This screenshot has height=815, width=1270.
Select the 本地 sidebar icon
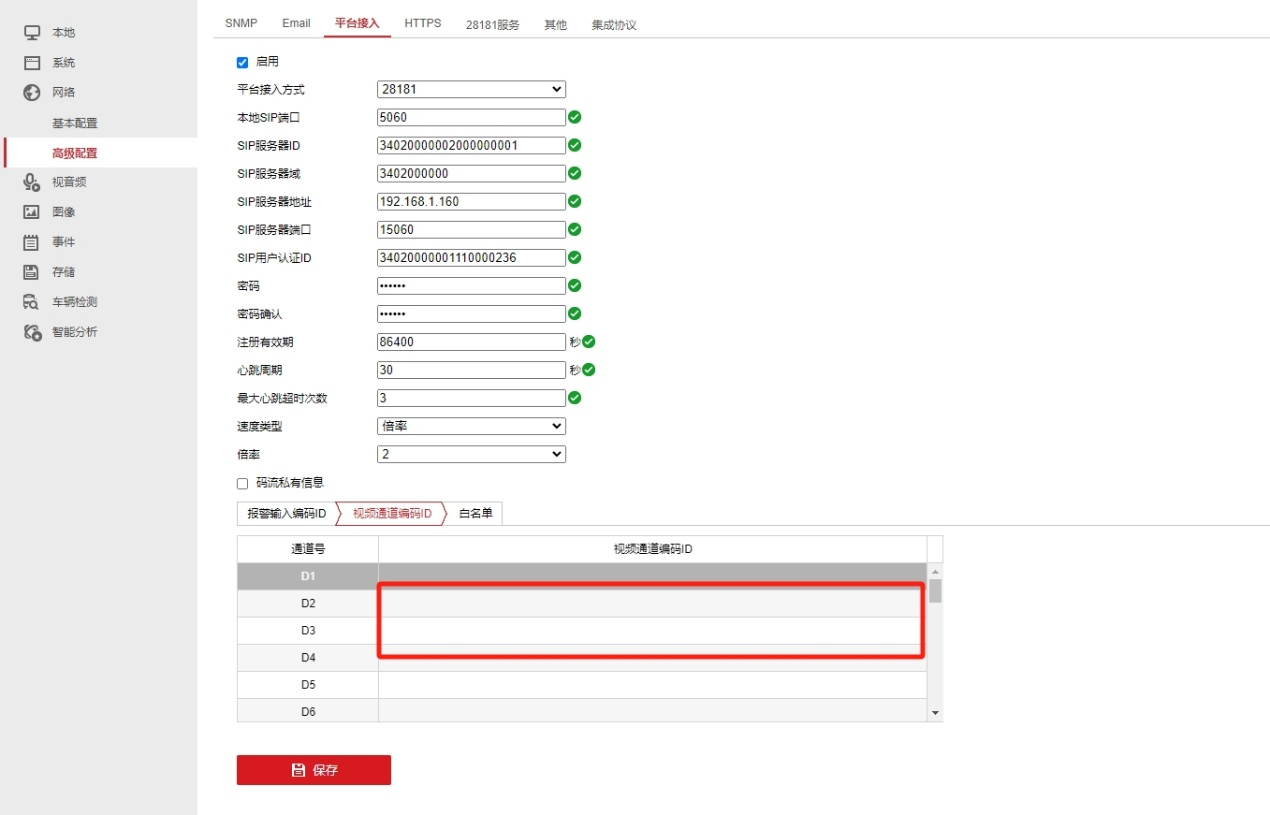pyautogui.click(x=31, y=31)
